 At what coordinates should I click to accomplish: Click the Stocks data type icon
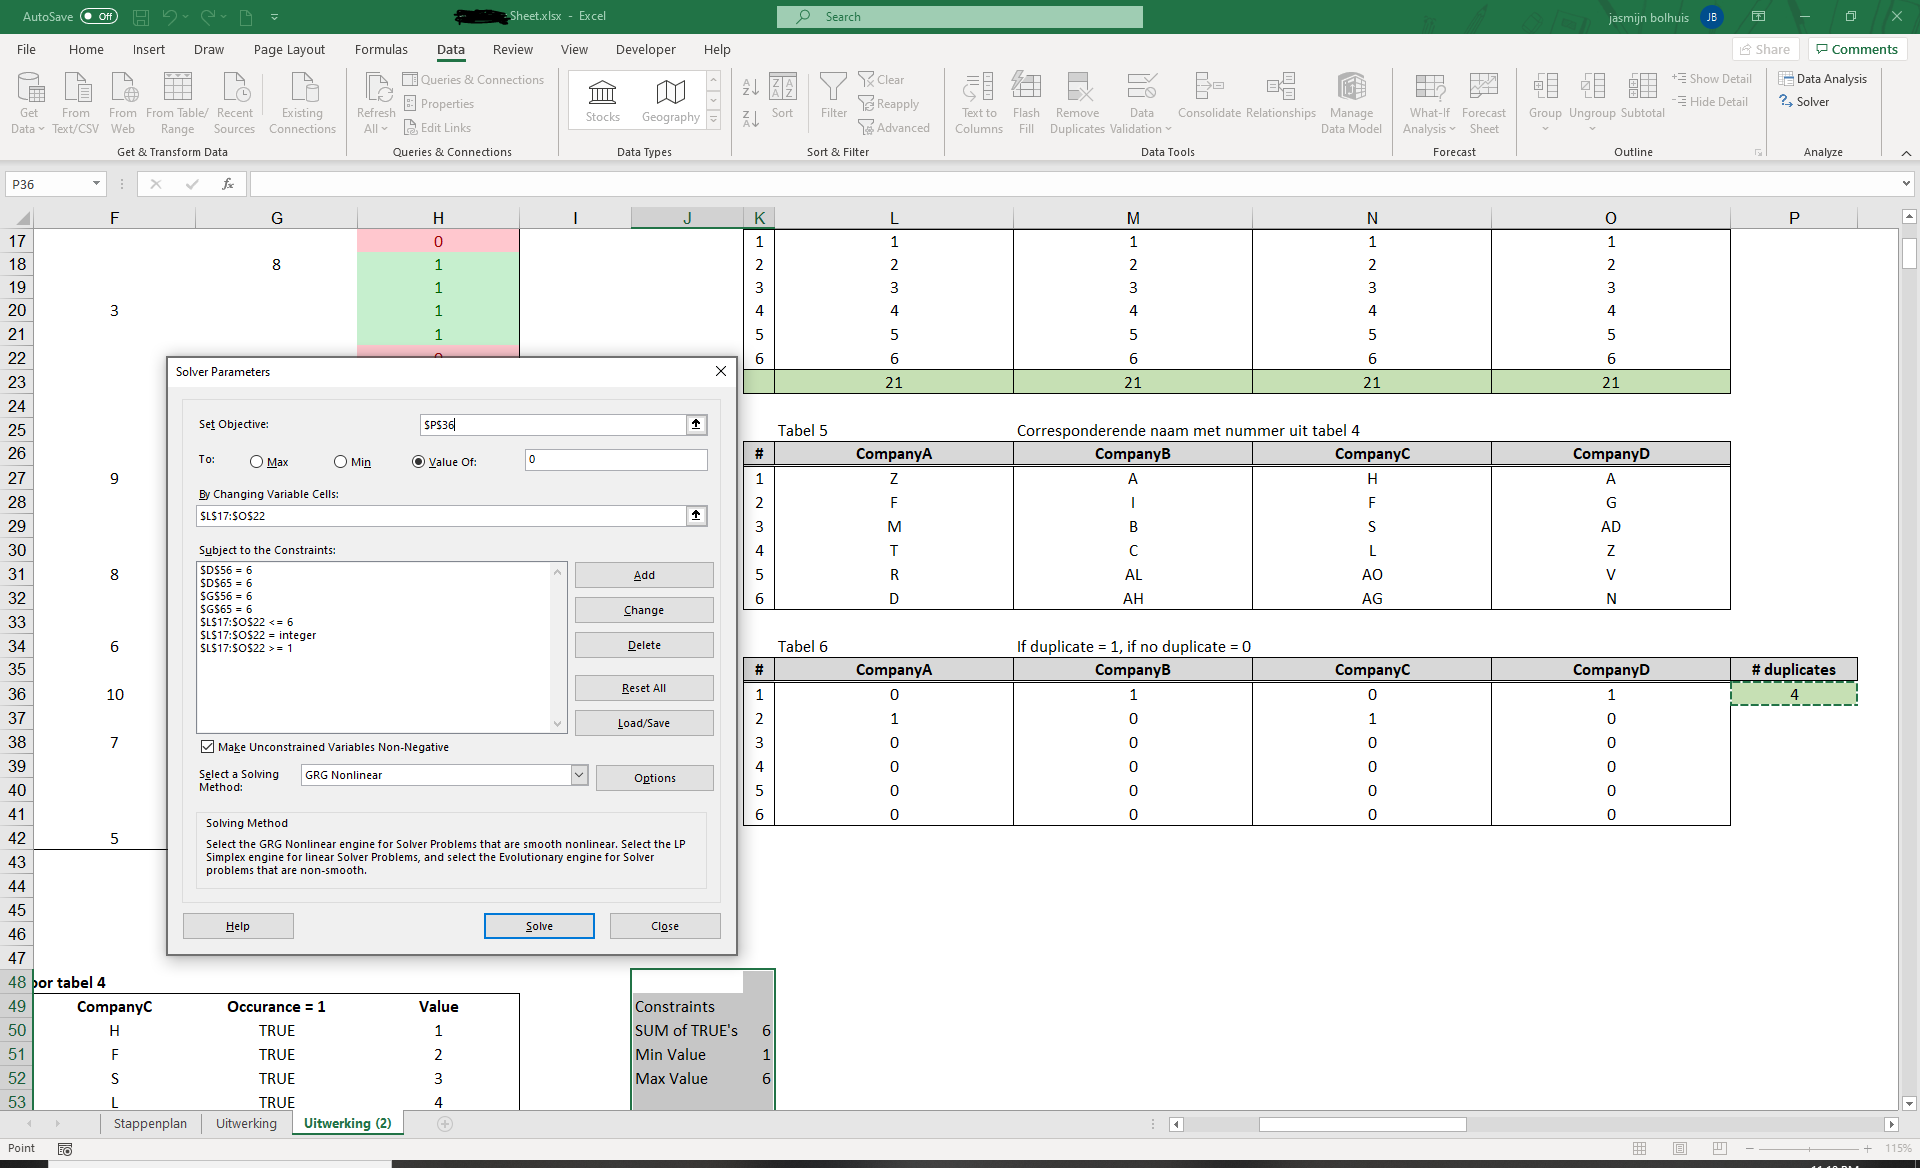pos(602,93)
